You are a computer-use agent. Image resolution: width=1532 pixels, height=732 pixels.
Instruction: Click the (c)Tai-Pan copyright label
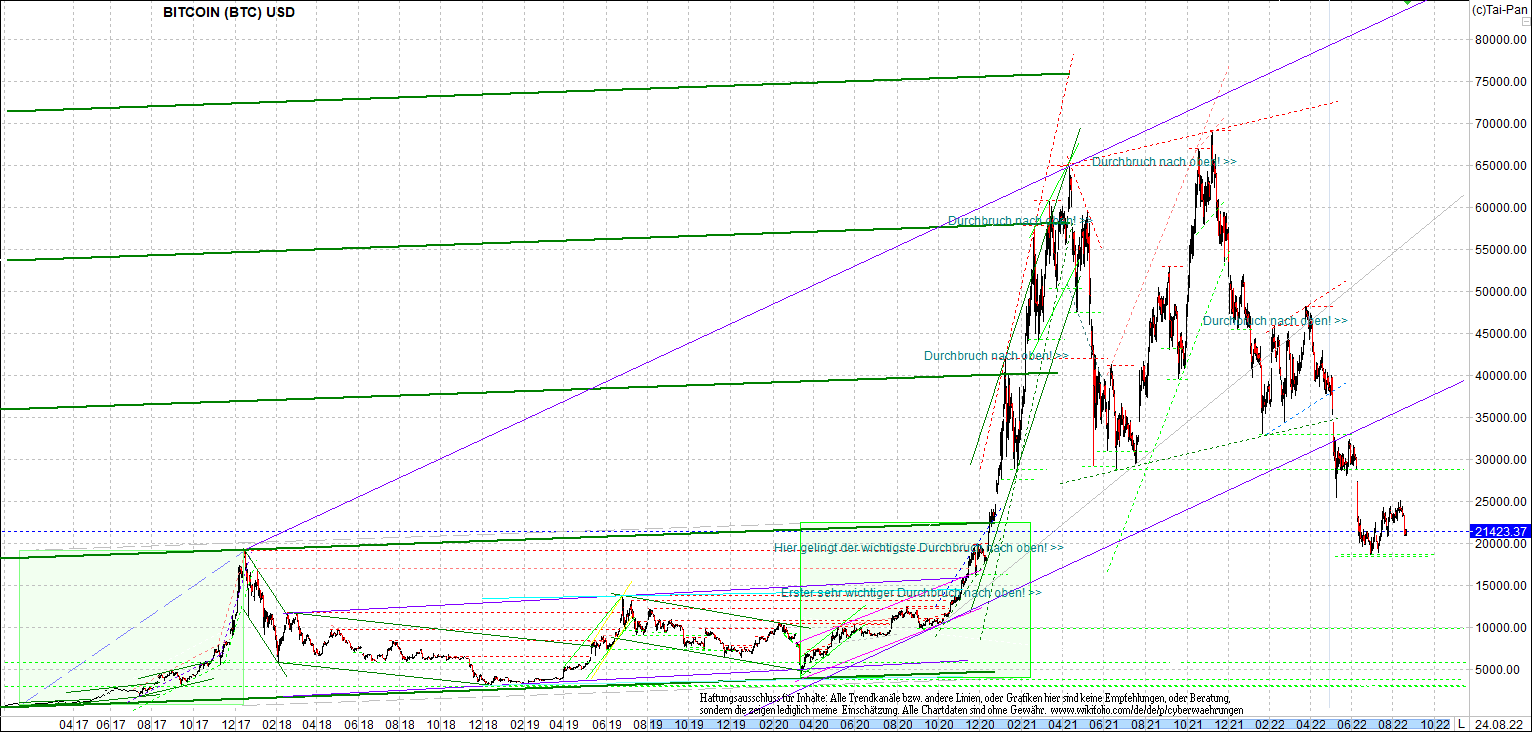(1499, 9)
